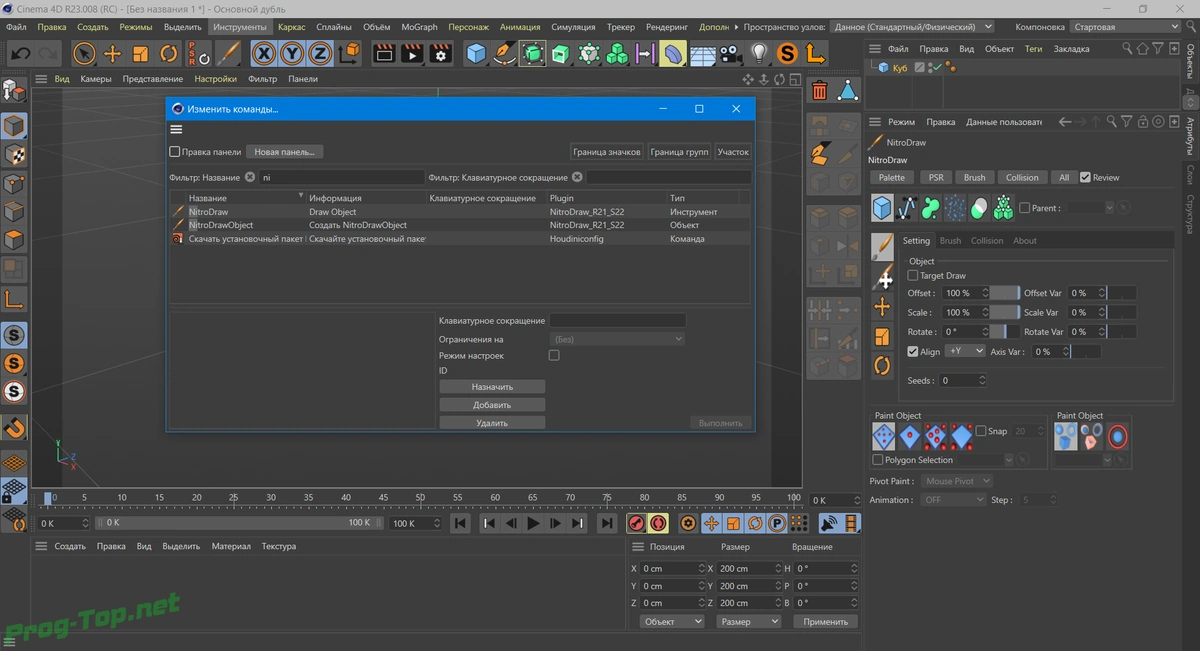Open the Парамеtr sort arrow on Название column

(301, 197)
